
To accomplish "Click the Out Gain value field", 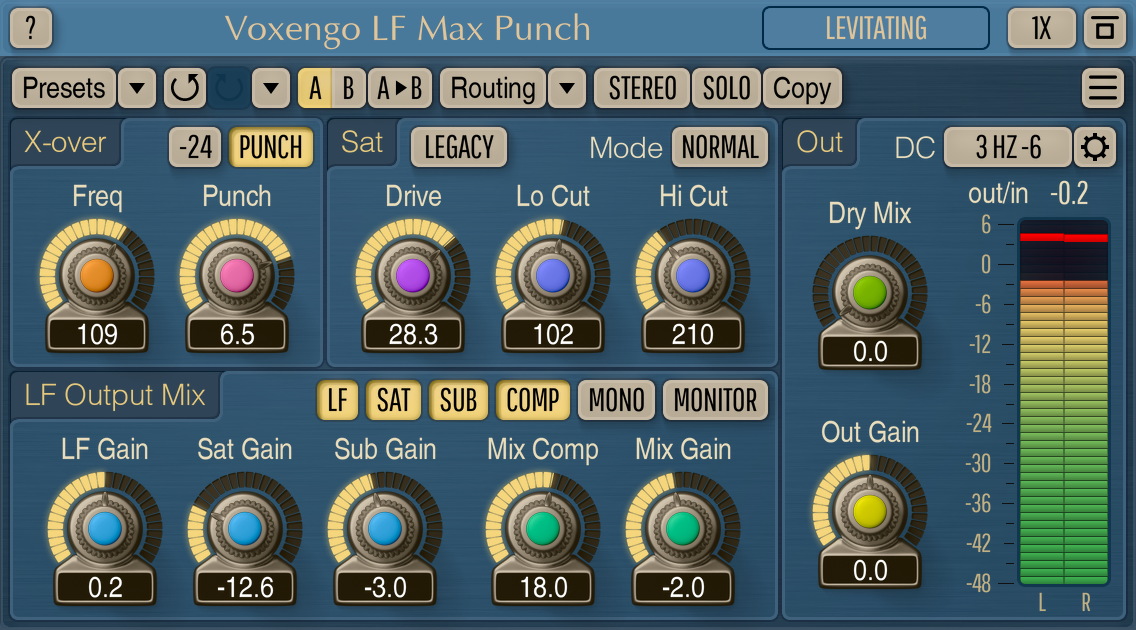I will (x=869, y=571).
